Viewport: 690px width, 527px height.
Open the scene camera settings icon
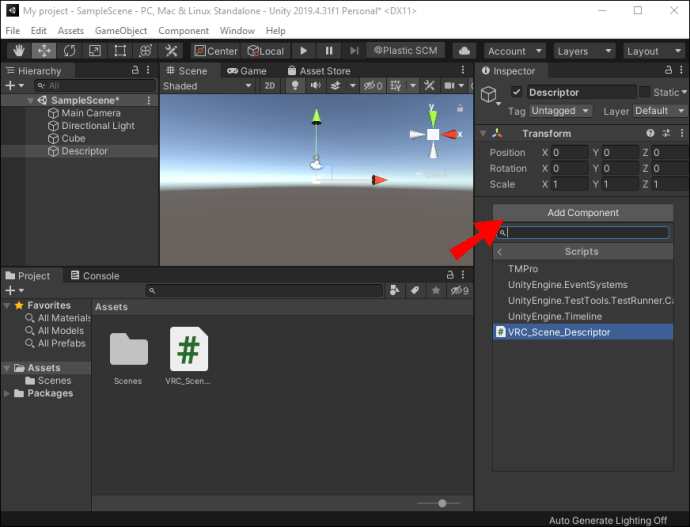[449, 86]
